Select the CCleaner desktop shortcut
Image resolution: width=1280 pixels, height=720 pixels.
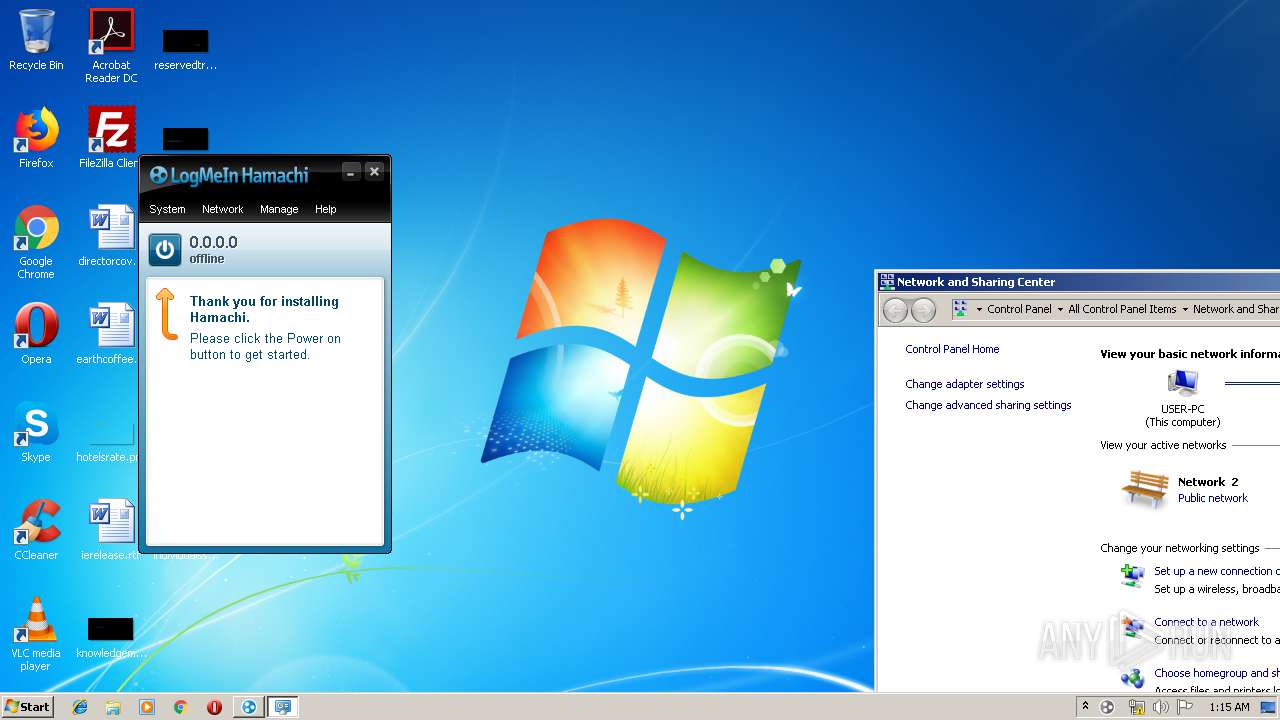click(x=36, y=530)
